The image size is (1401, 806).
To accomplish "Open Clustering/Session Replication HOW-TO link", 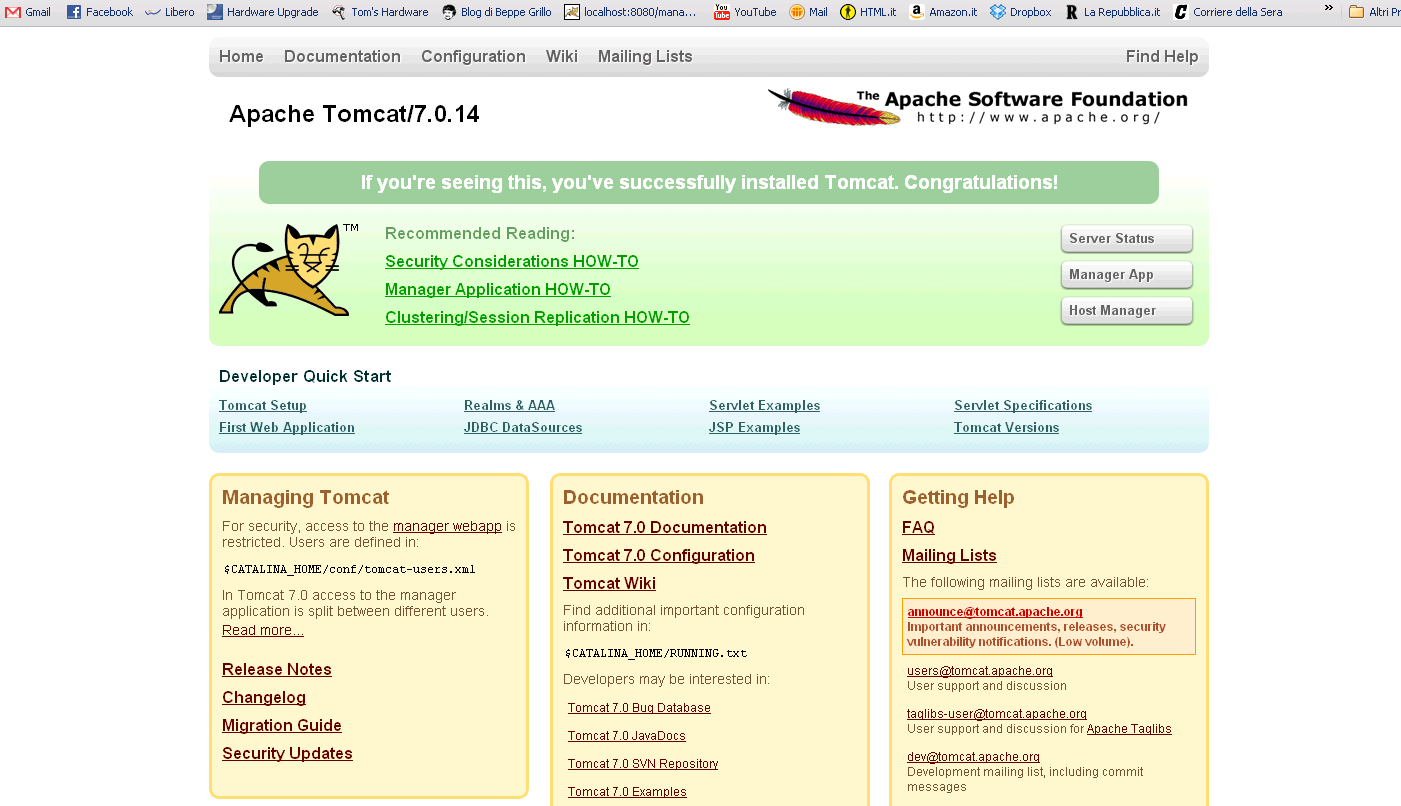I will [x=537, y=318].
